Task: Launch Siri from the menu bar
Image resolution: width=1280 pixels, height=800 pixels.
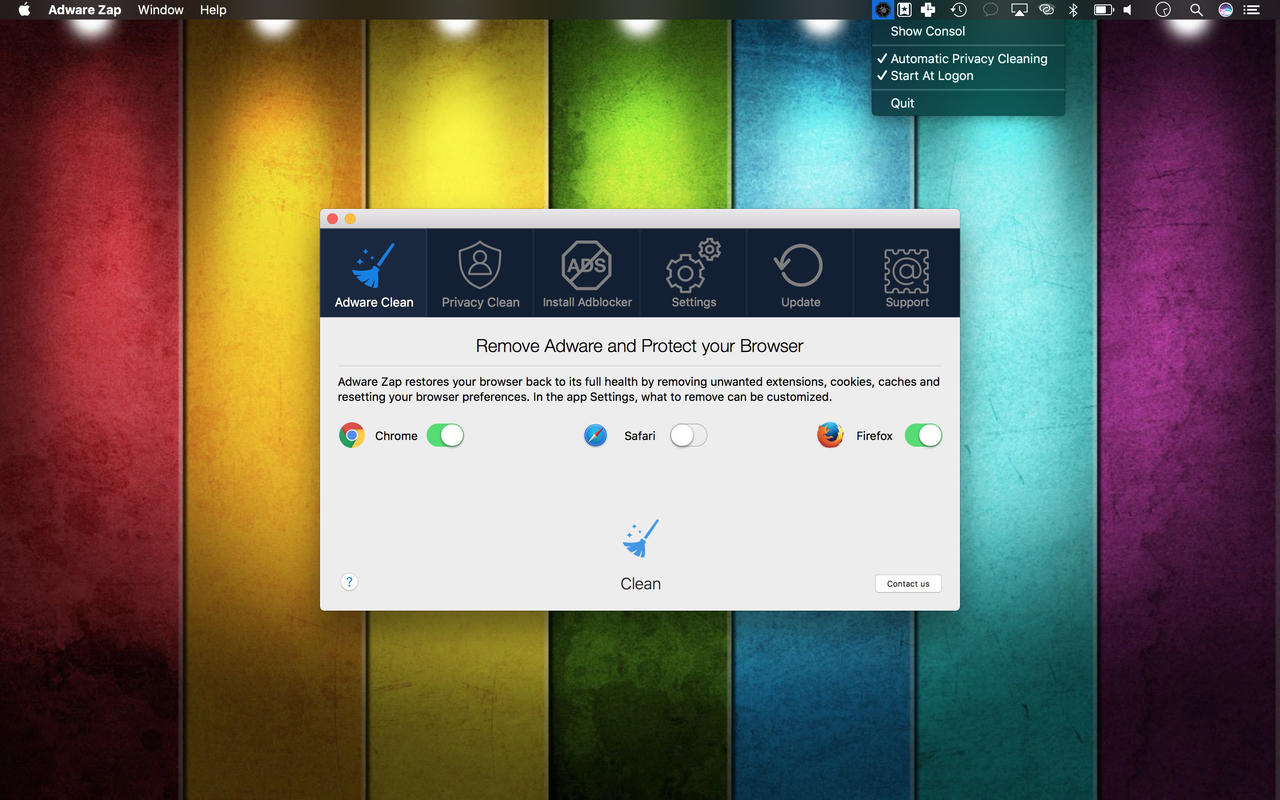Action: point(1225,10)
